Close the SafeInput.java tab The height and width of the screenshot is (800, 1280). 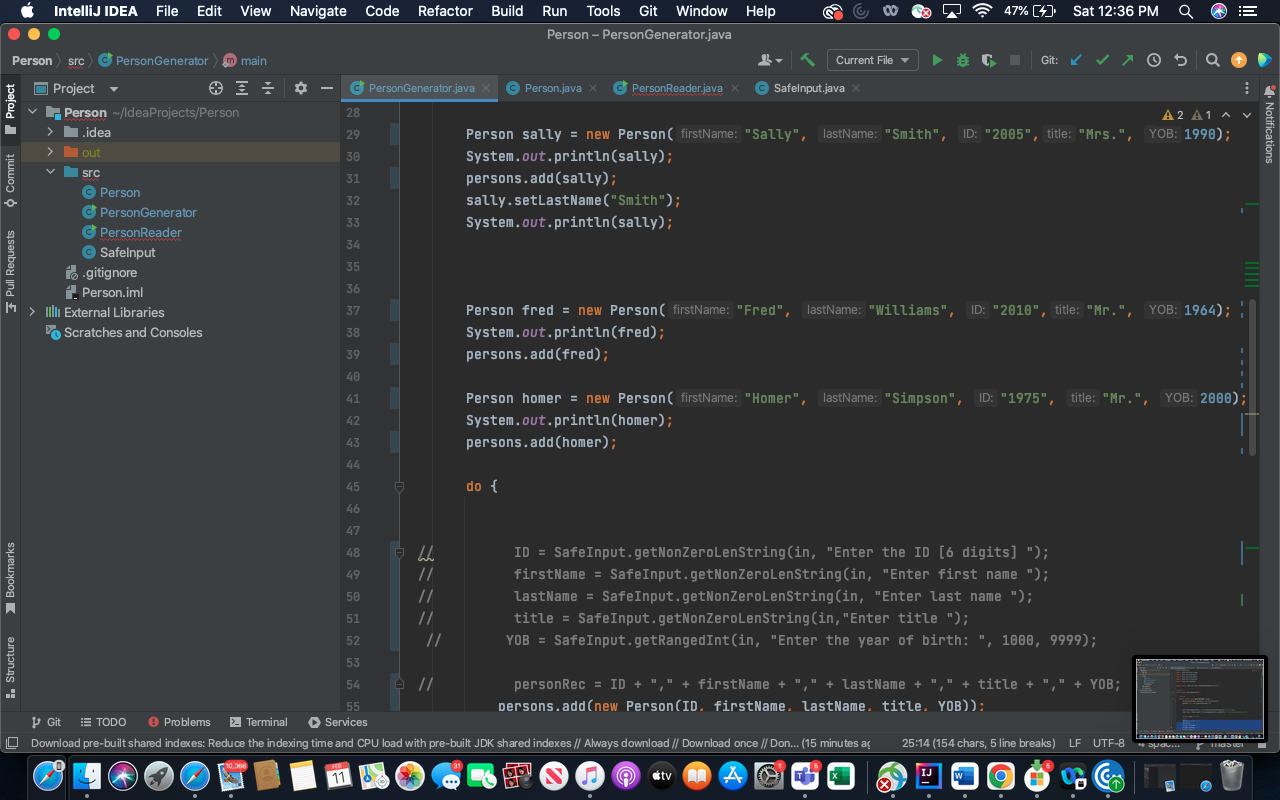(x=856, y=88)
